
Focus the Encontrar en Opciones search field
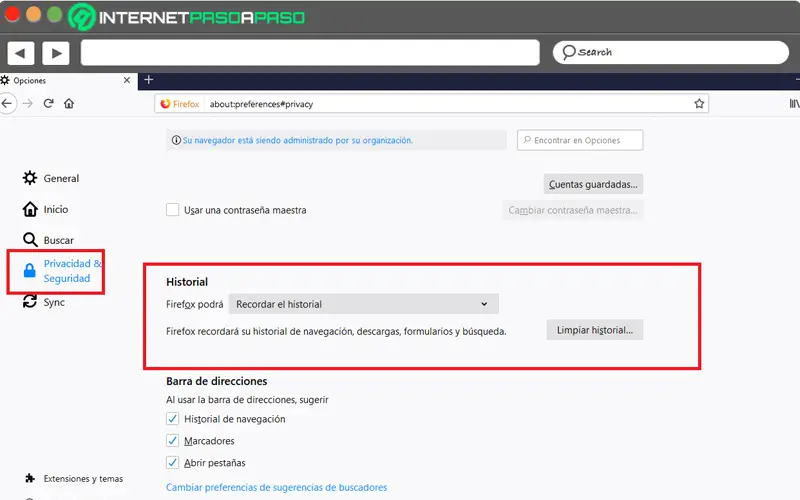click(580, 140)
